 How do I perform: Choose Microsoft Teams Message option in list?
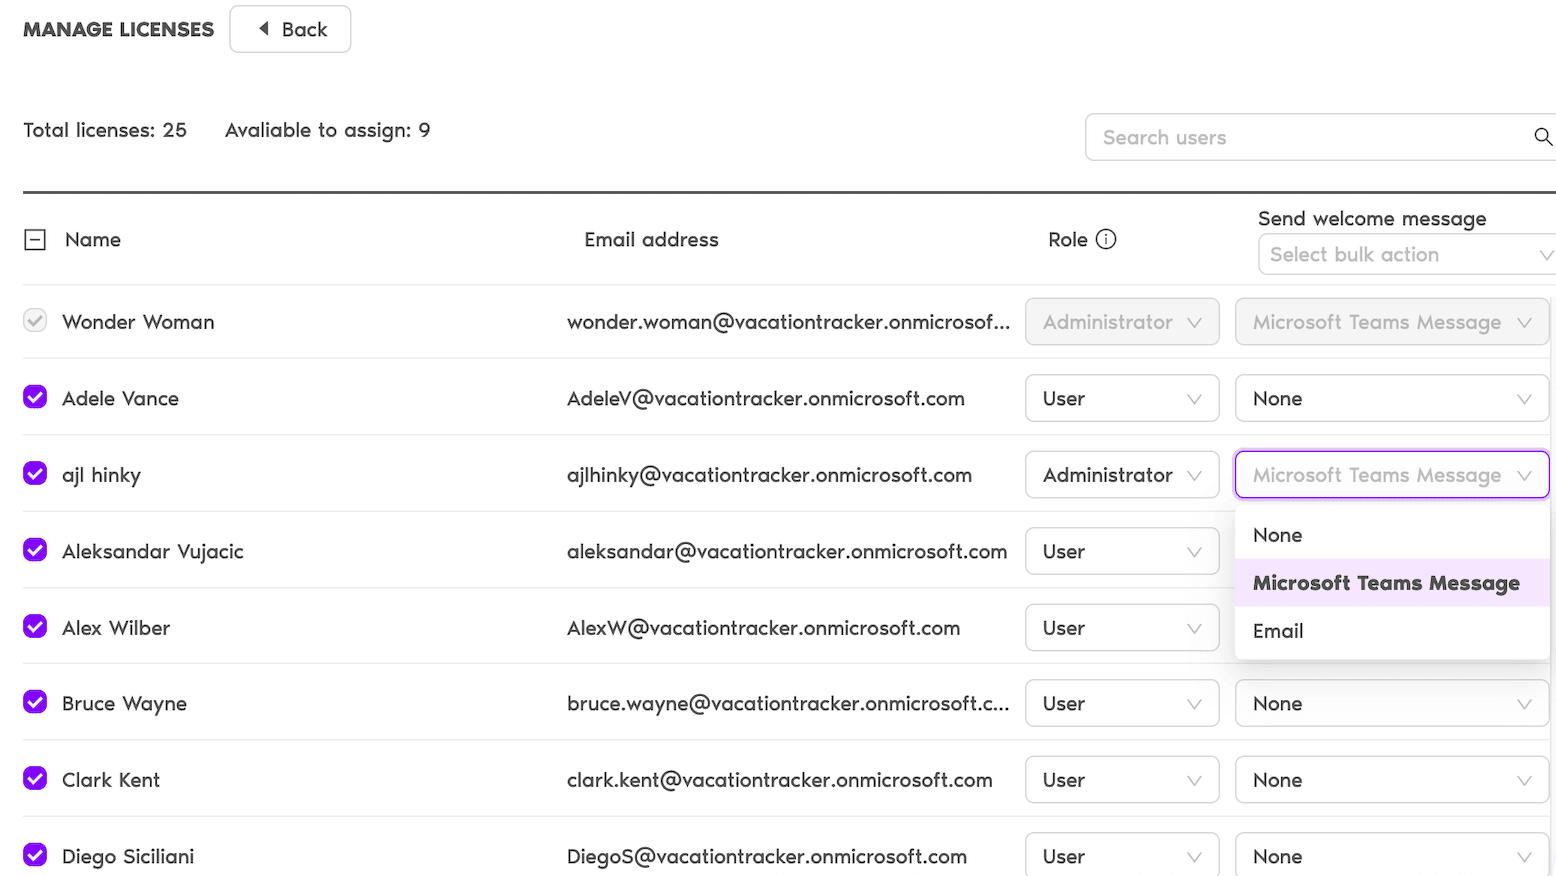tap(1392, 583)
